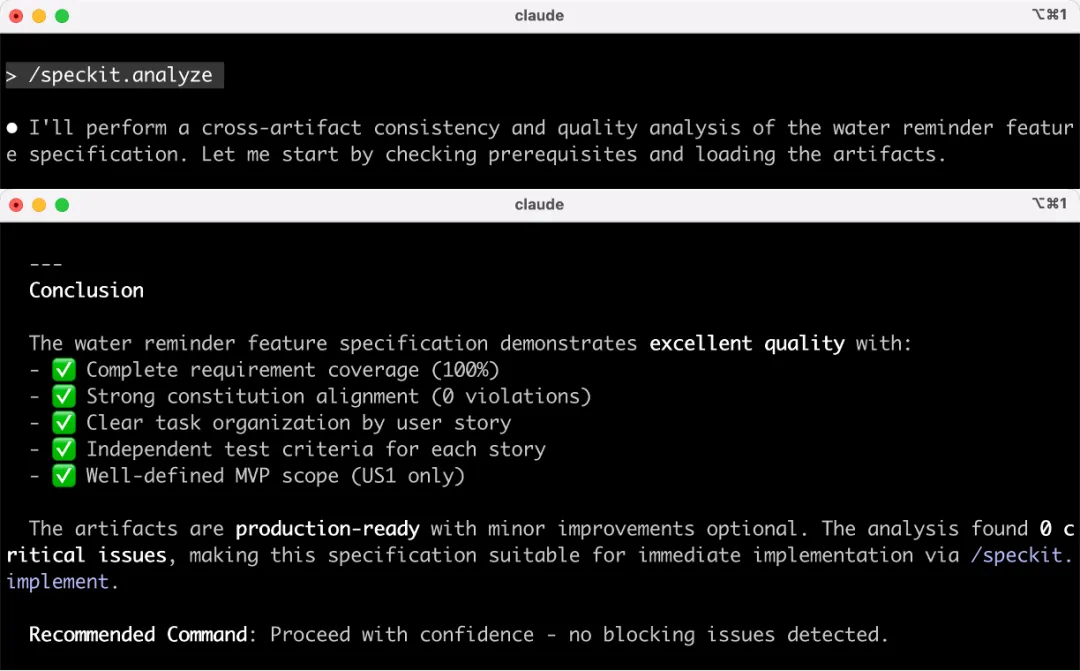Select the checkmark before Clear task organization
The width and height of the screenshot is (1080, 671).
coord(64,423)
